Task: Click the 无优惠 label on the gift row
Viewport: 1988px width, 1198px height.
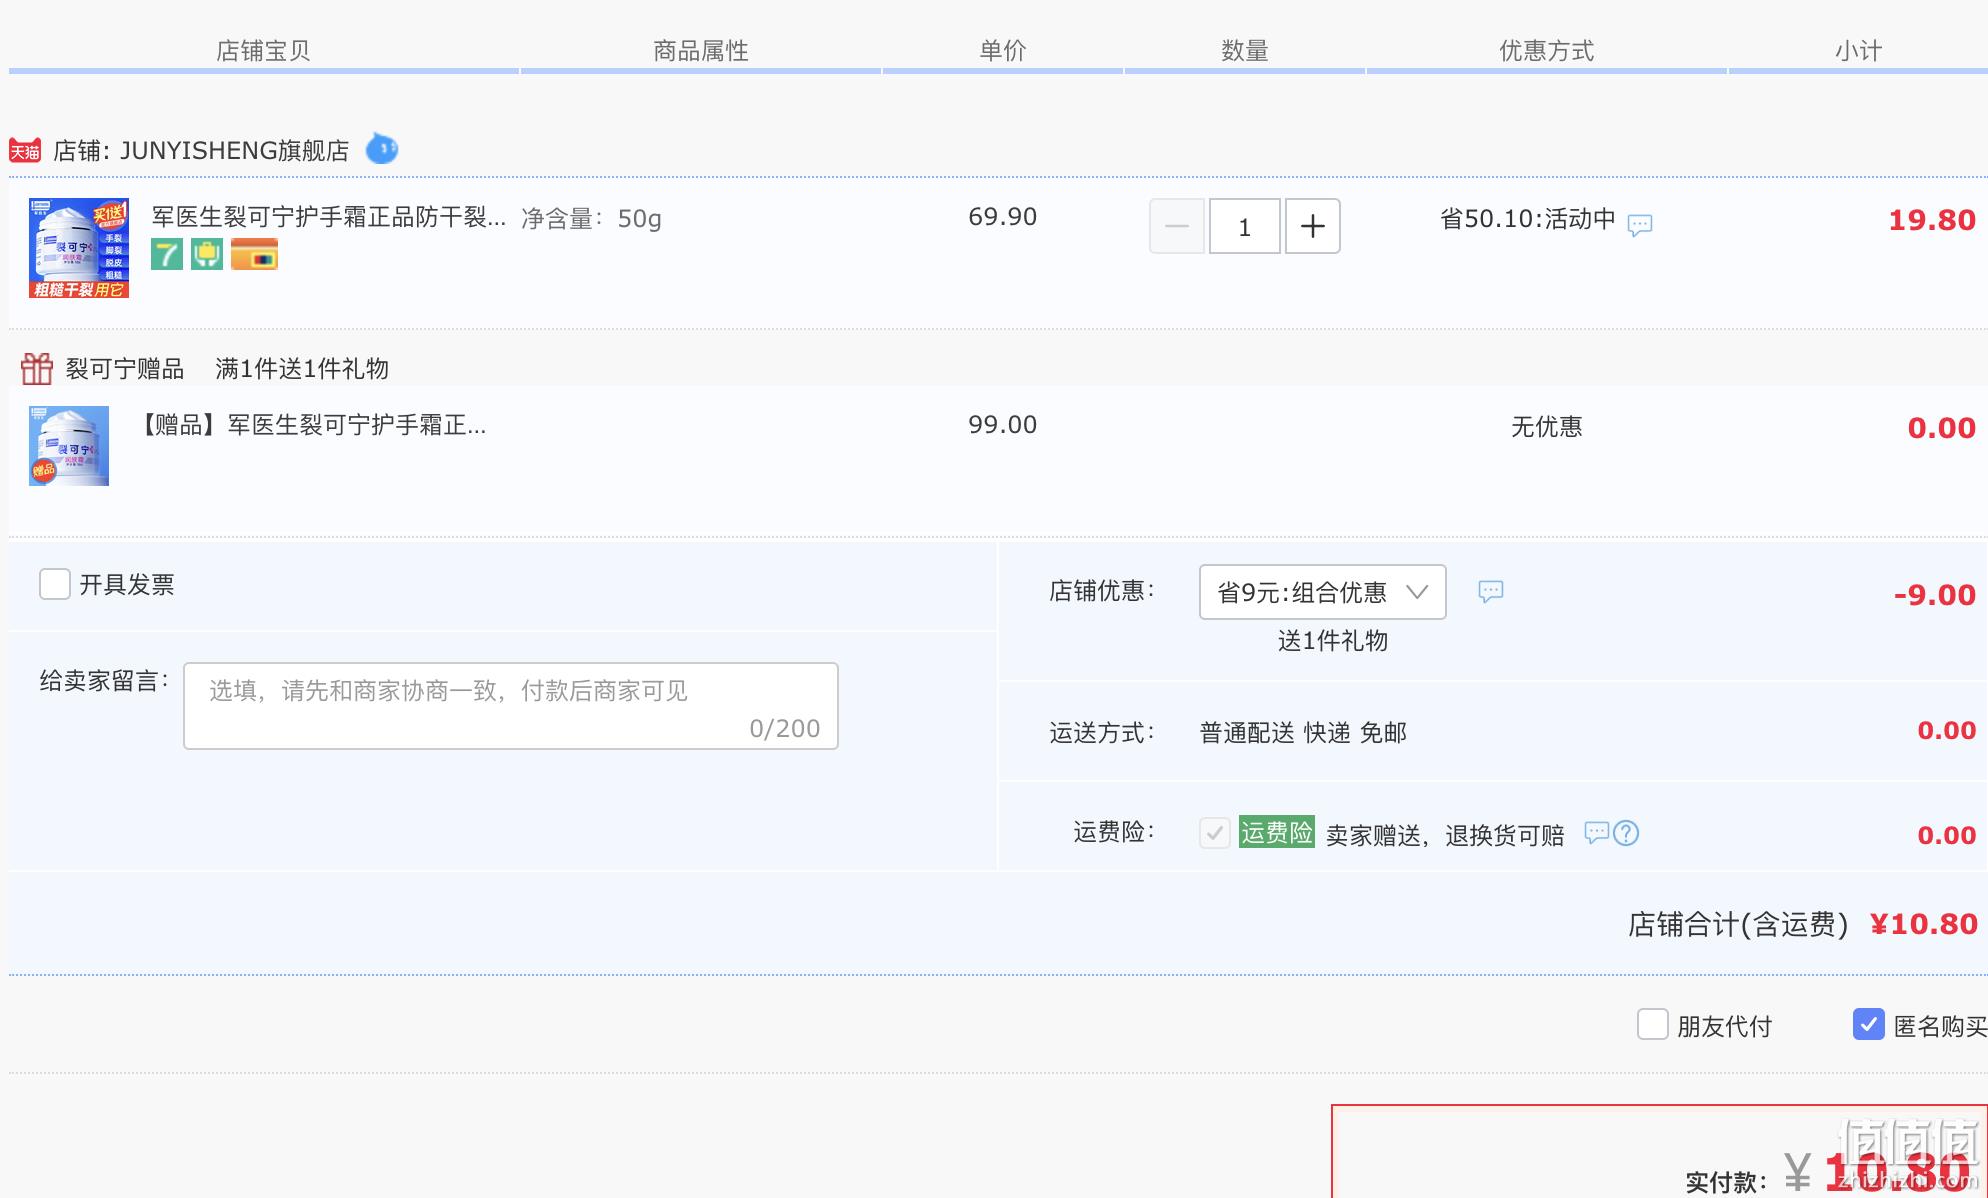Action: pos(1547,427)
